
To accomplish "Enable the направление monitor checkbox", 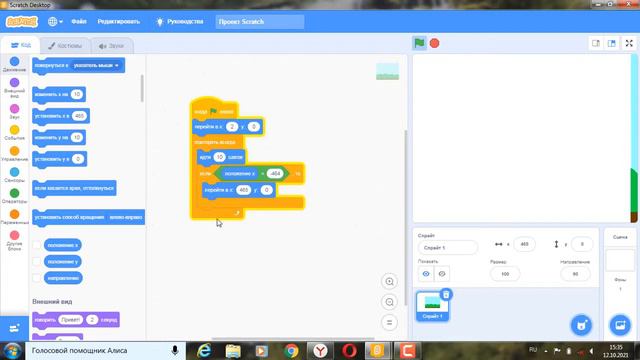I will pos(37,278).
